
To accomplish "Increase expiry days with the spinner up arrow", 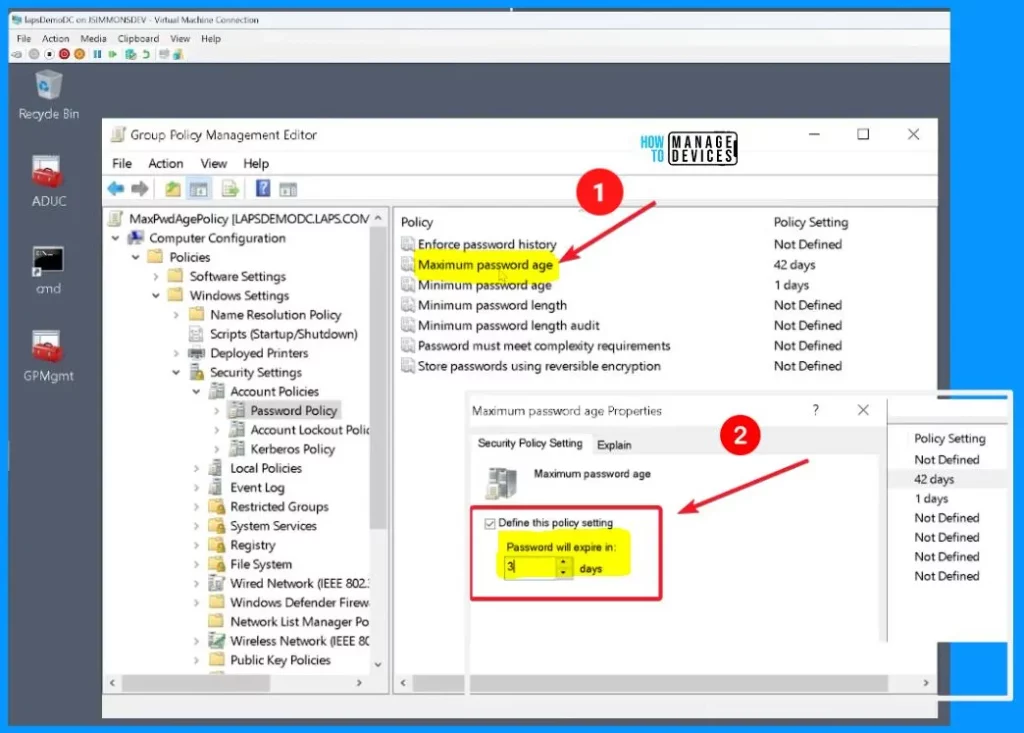I will click(563, 562).
